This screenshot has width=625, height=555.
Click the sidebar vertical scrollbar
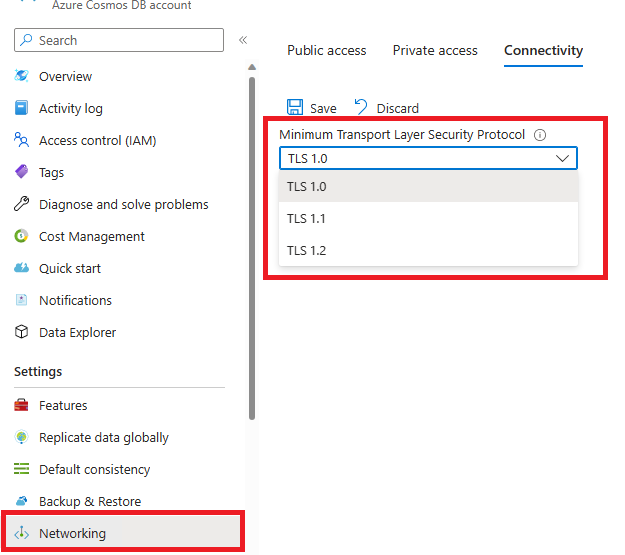point(251,250)
